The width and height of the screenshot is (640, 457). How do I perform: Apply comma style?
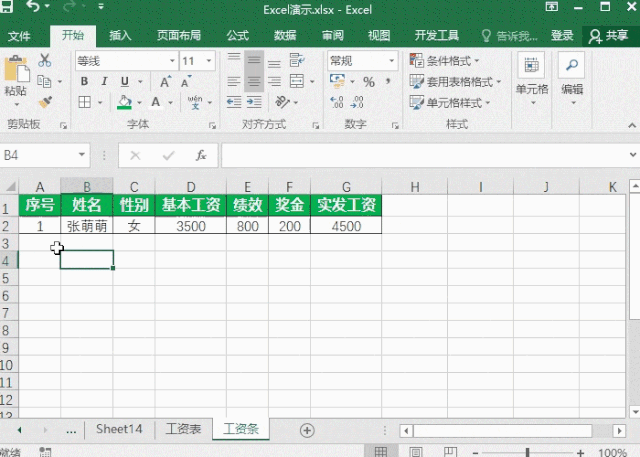pyautogui.click(x=388, y=81)
